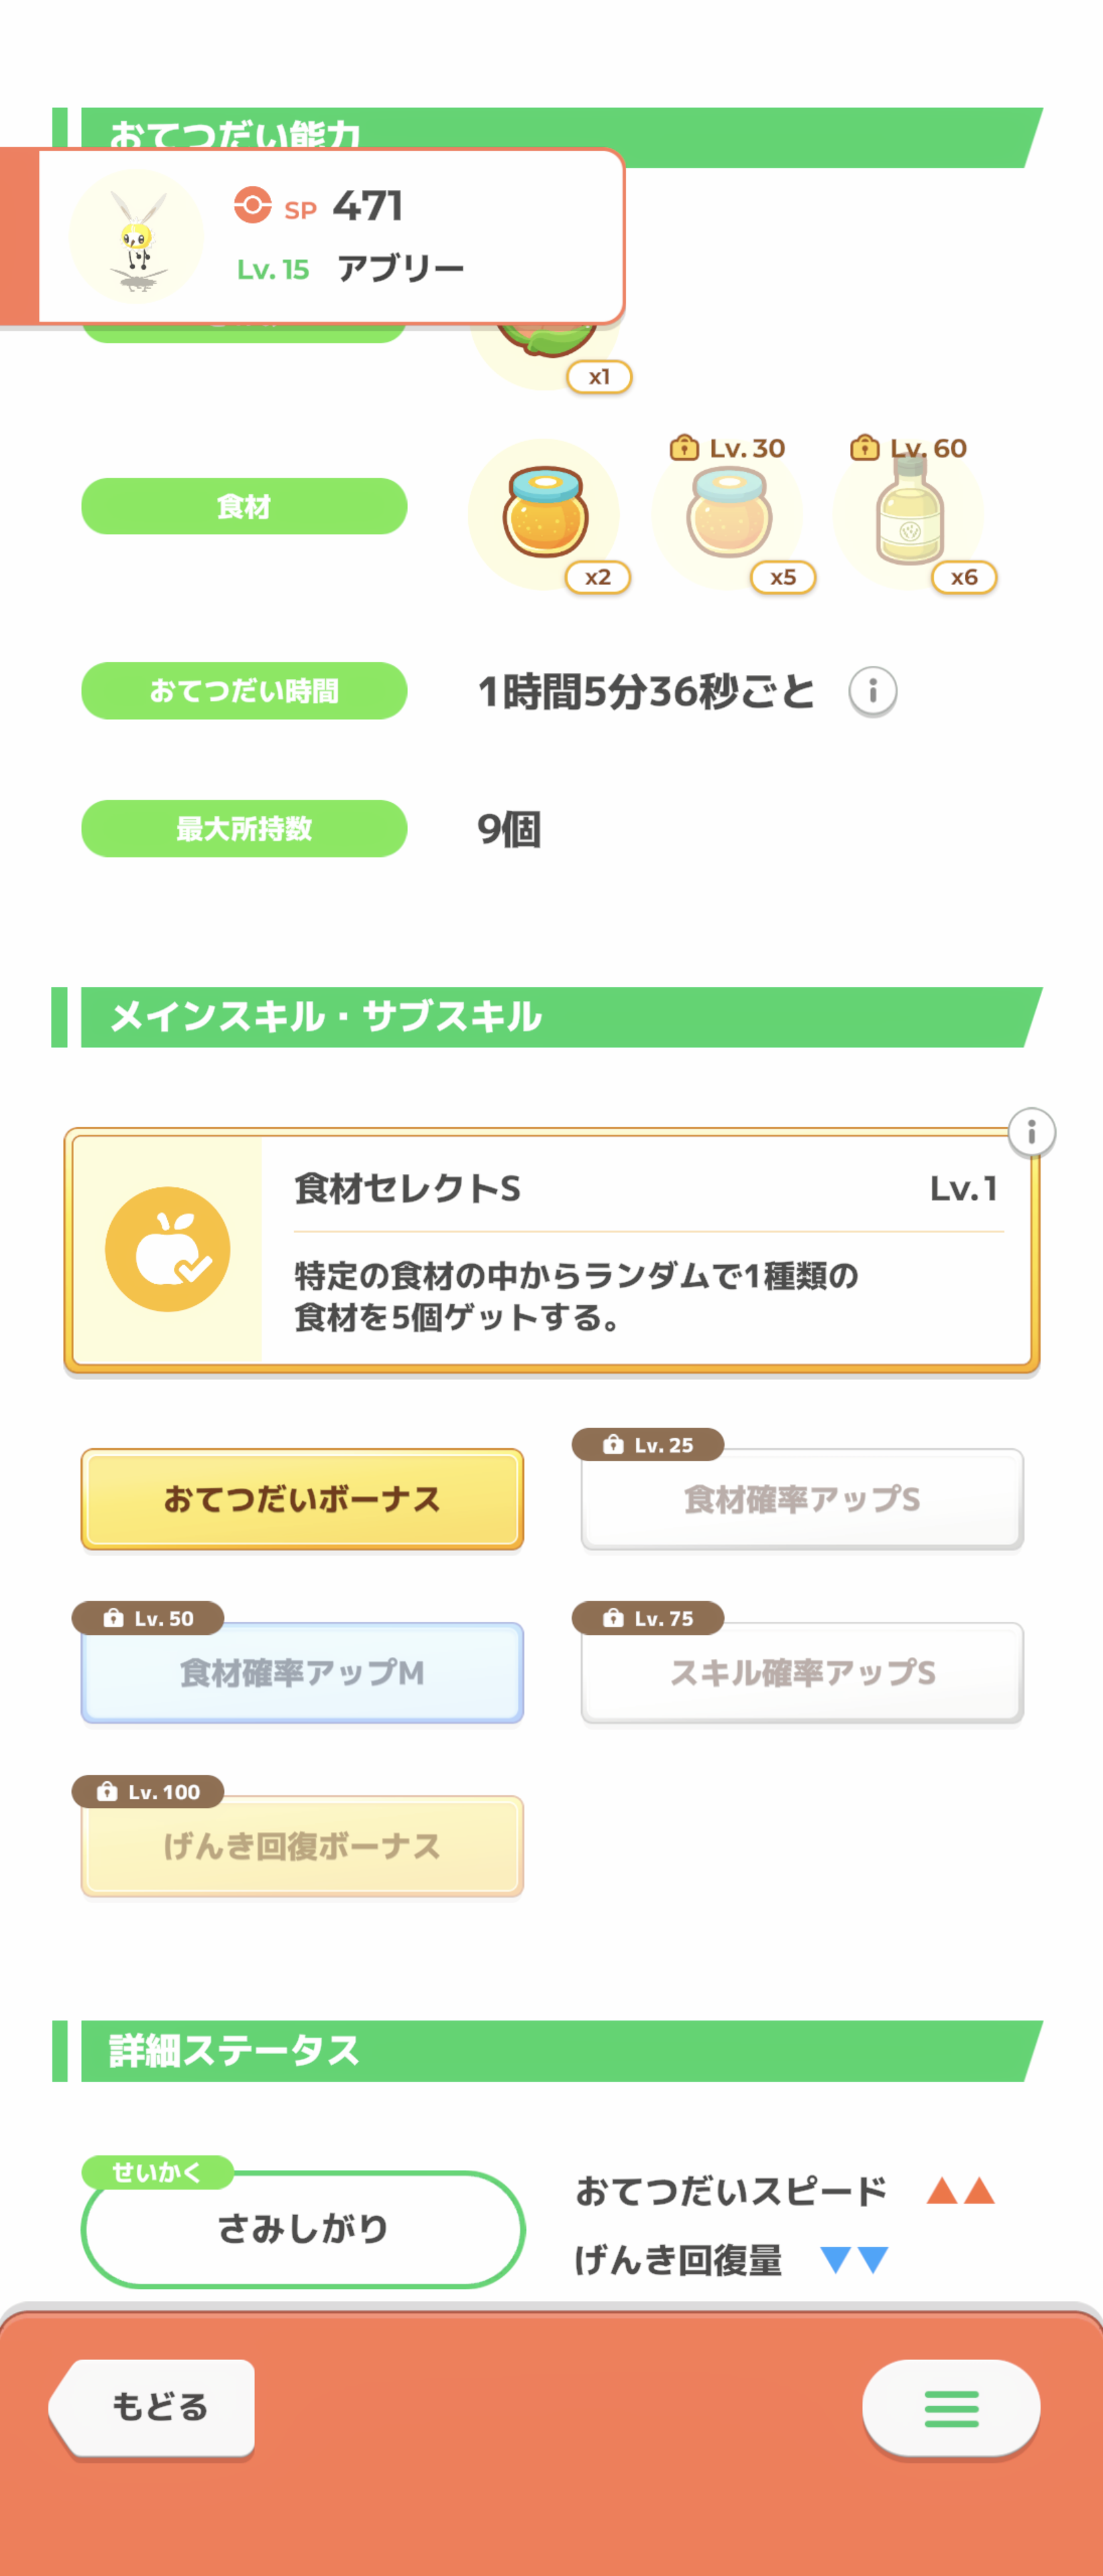
Task: Tap the 最大所持数 label pill
Action: point(244,828)
